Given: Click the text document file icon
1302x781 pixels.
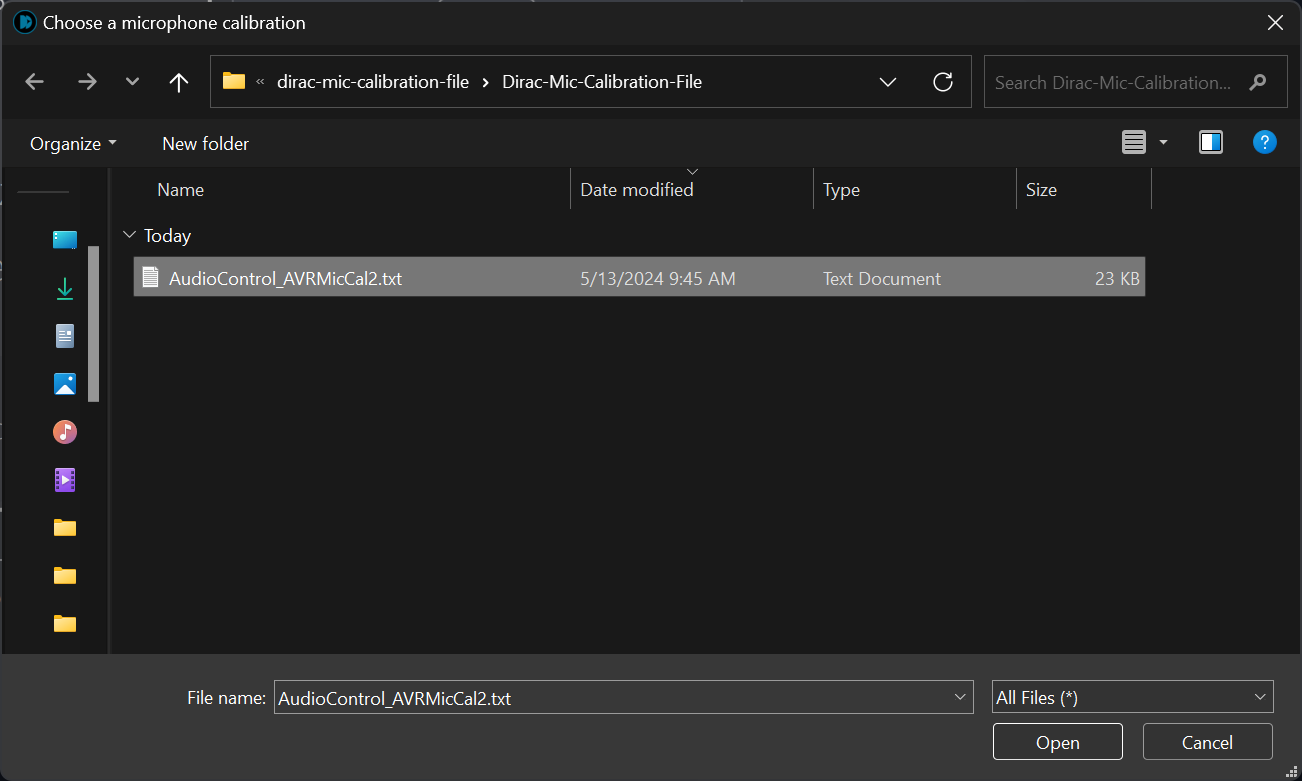Looking at the screenshot, I should [151, 277].
